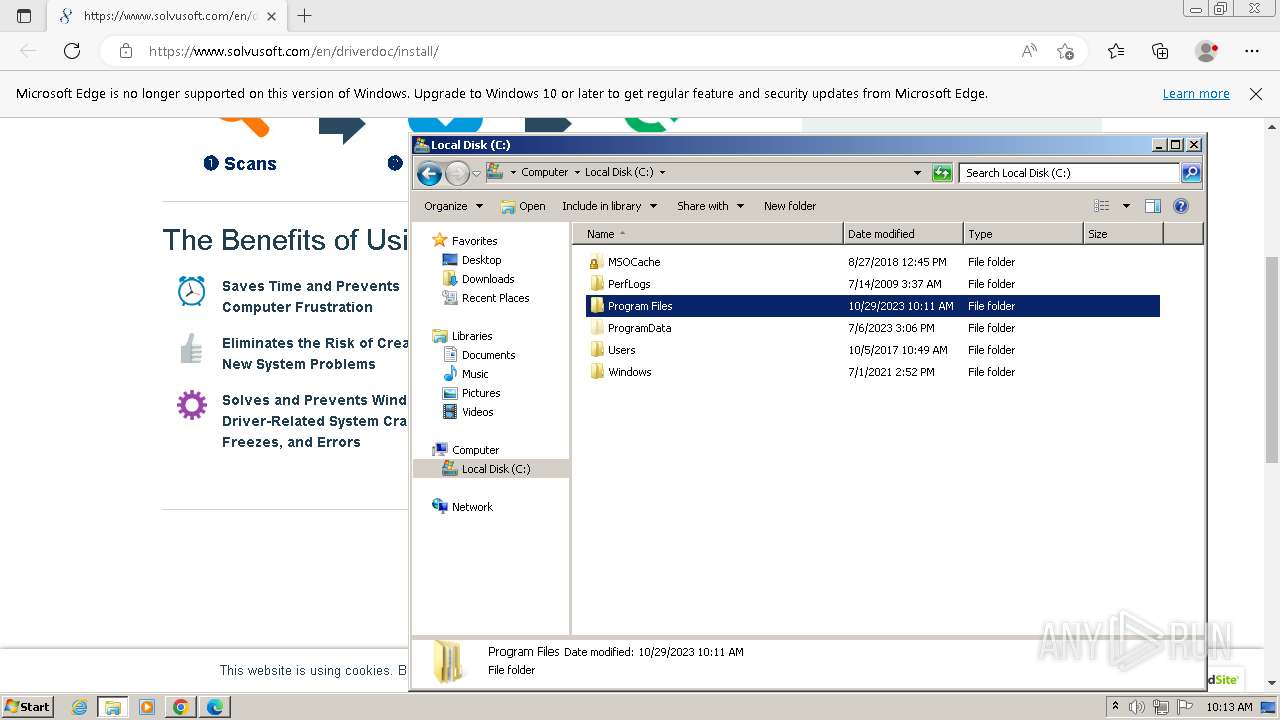Click the Explorer Back arrow button
Image resolution: width=1280 pixels, height=720 pixels.
pyautogui.click(x=429, y=173)
